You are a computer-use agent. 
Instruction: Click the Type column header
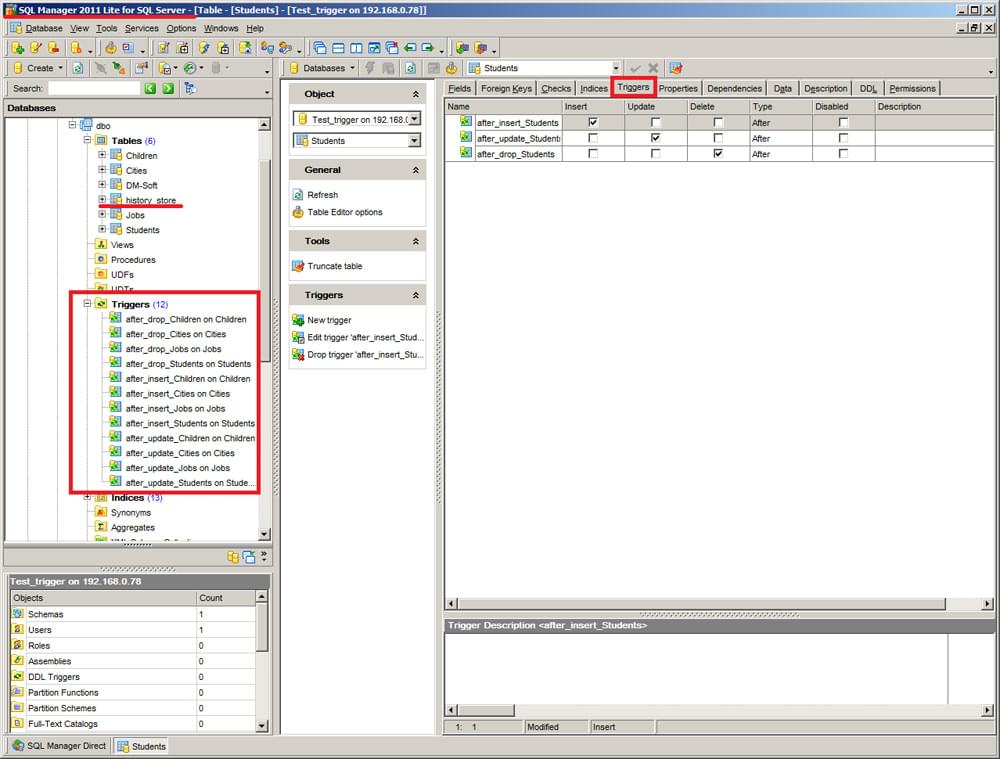pos(781,107)
